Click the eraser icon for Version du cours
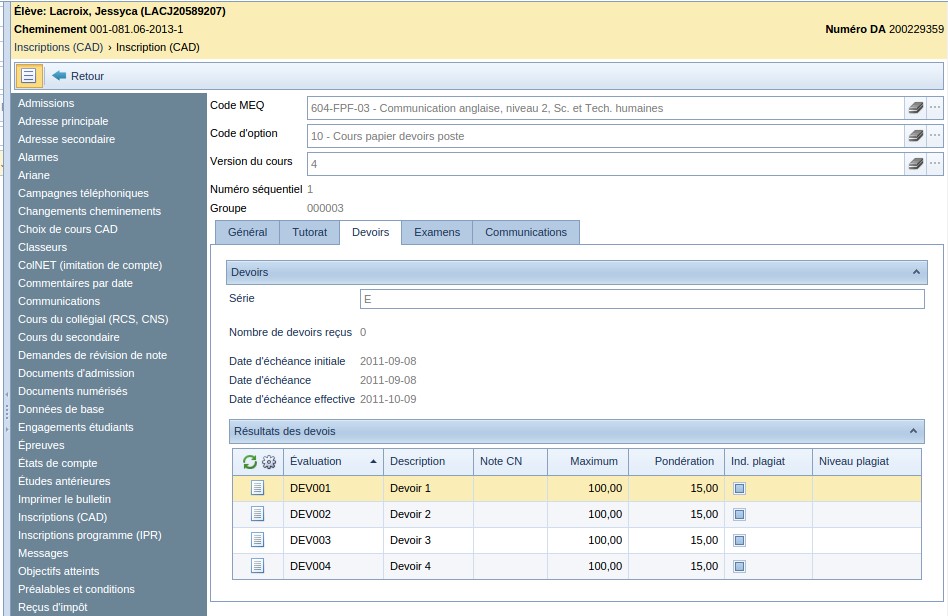Screen dimensions: 948x616 914,164
